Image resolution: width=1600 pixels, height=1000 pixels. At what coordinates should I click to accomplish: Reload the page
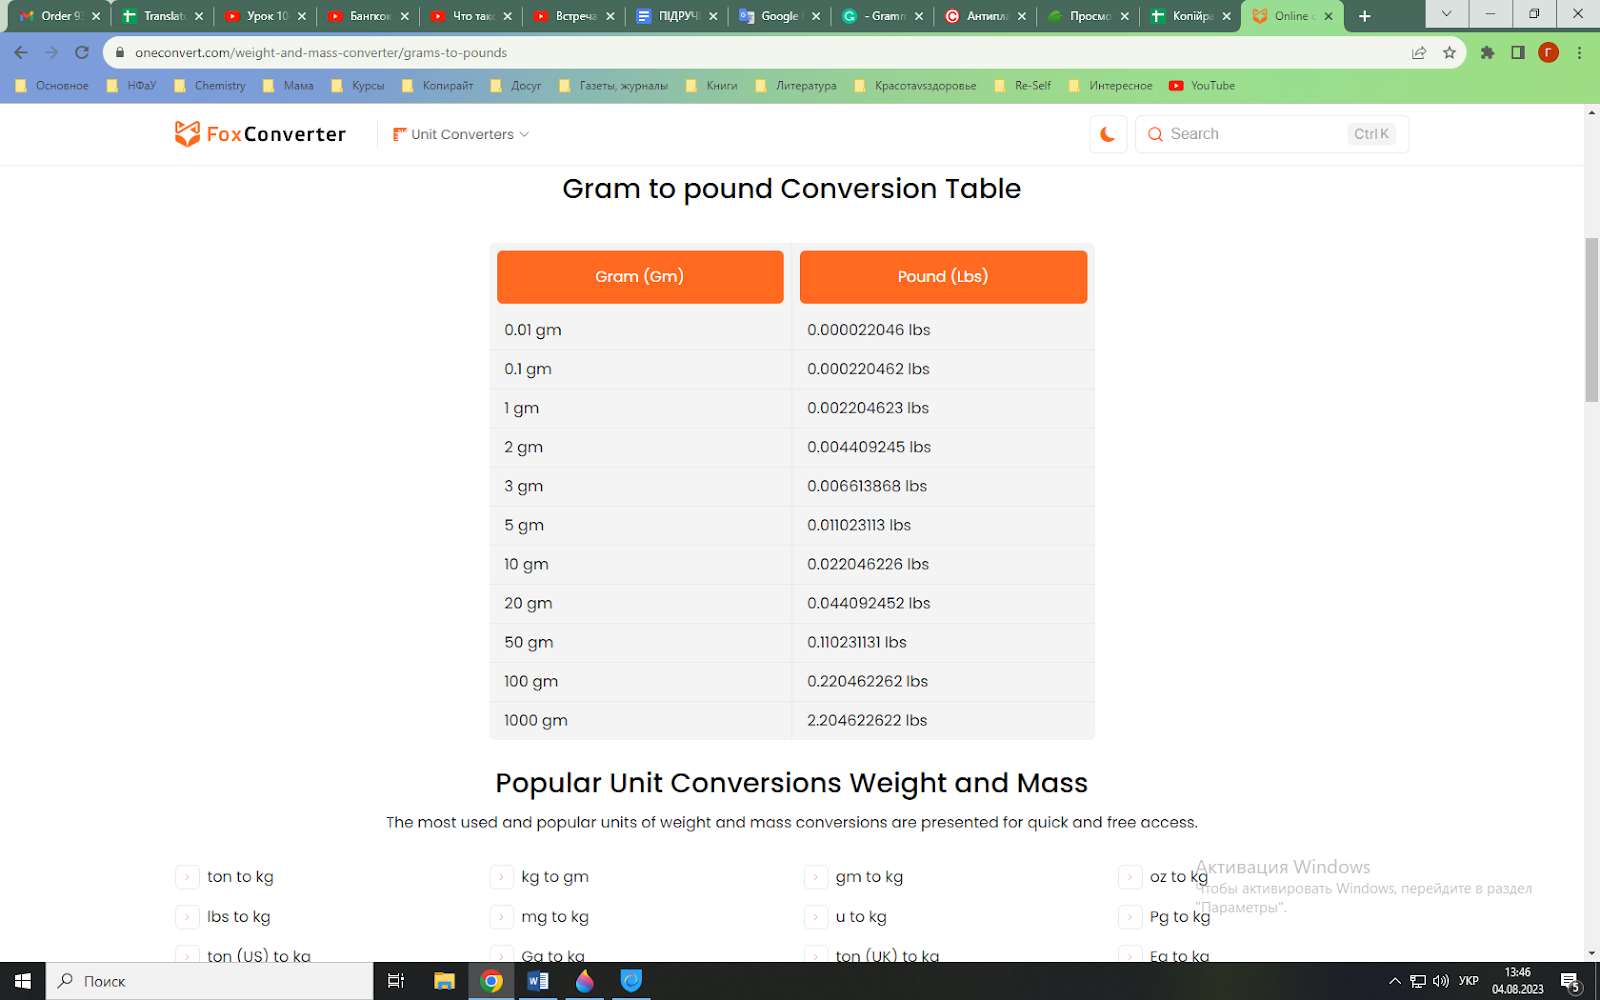(82, 52)
